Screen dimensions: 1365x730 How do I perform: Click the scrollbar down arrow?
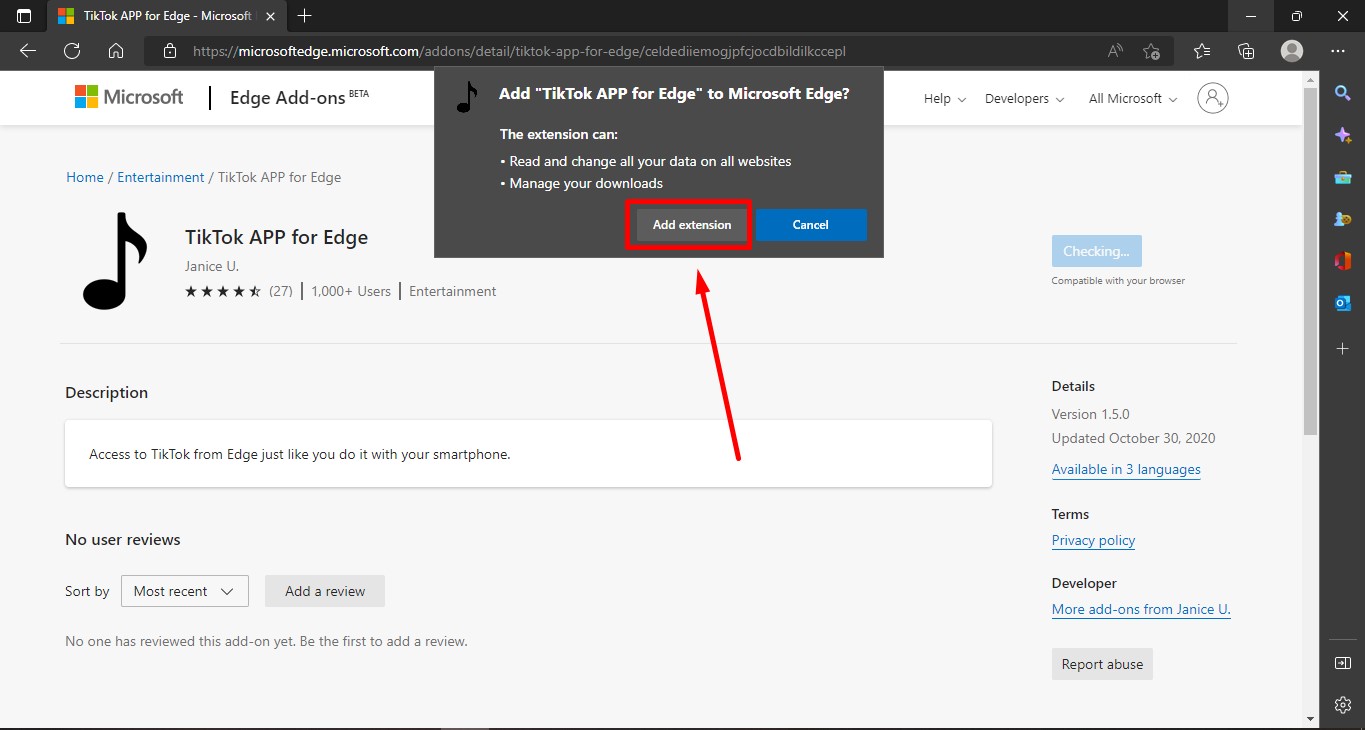1310,718
